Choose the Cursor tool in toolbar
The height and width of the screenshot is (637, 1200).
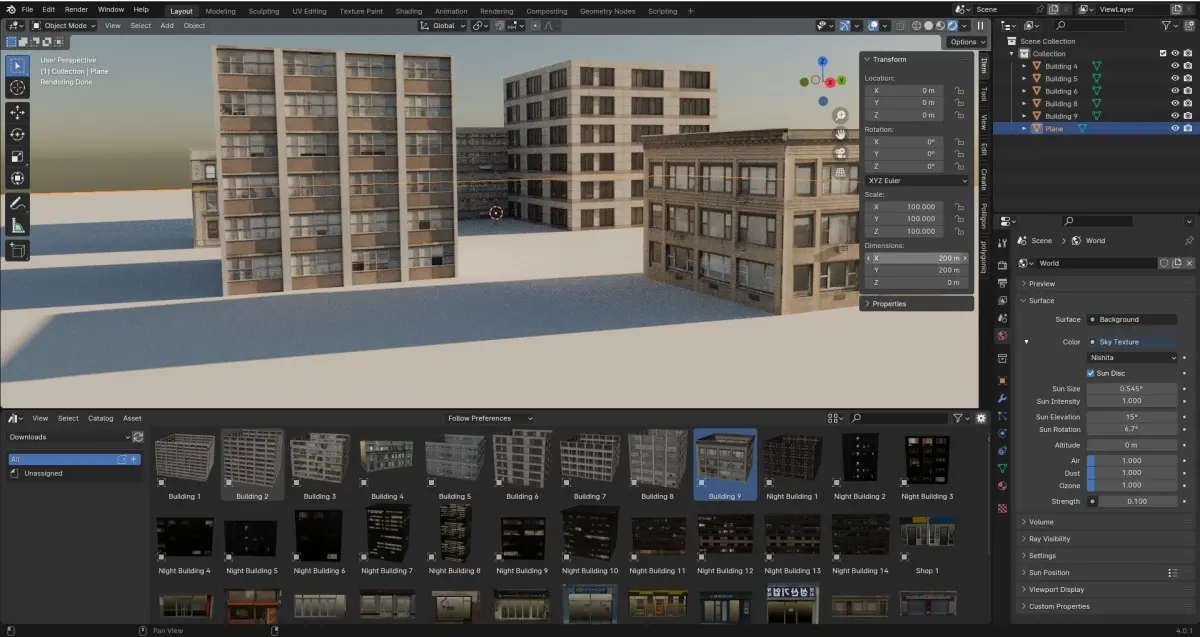tap(17, 87)
